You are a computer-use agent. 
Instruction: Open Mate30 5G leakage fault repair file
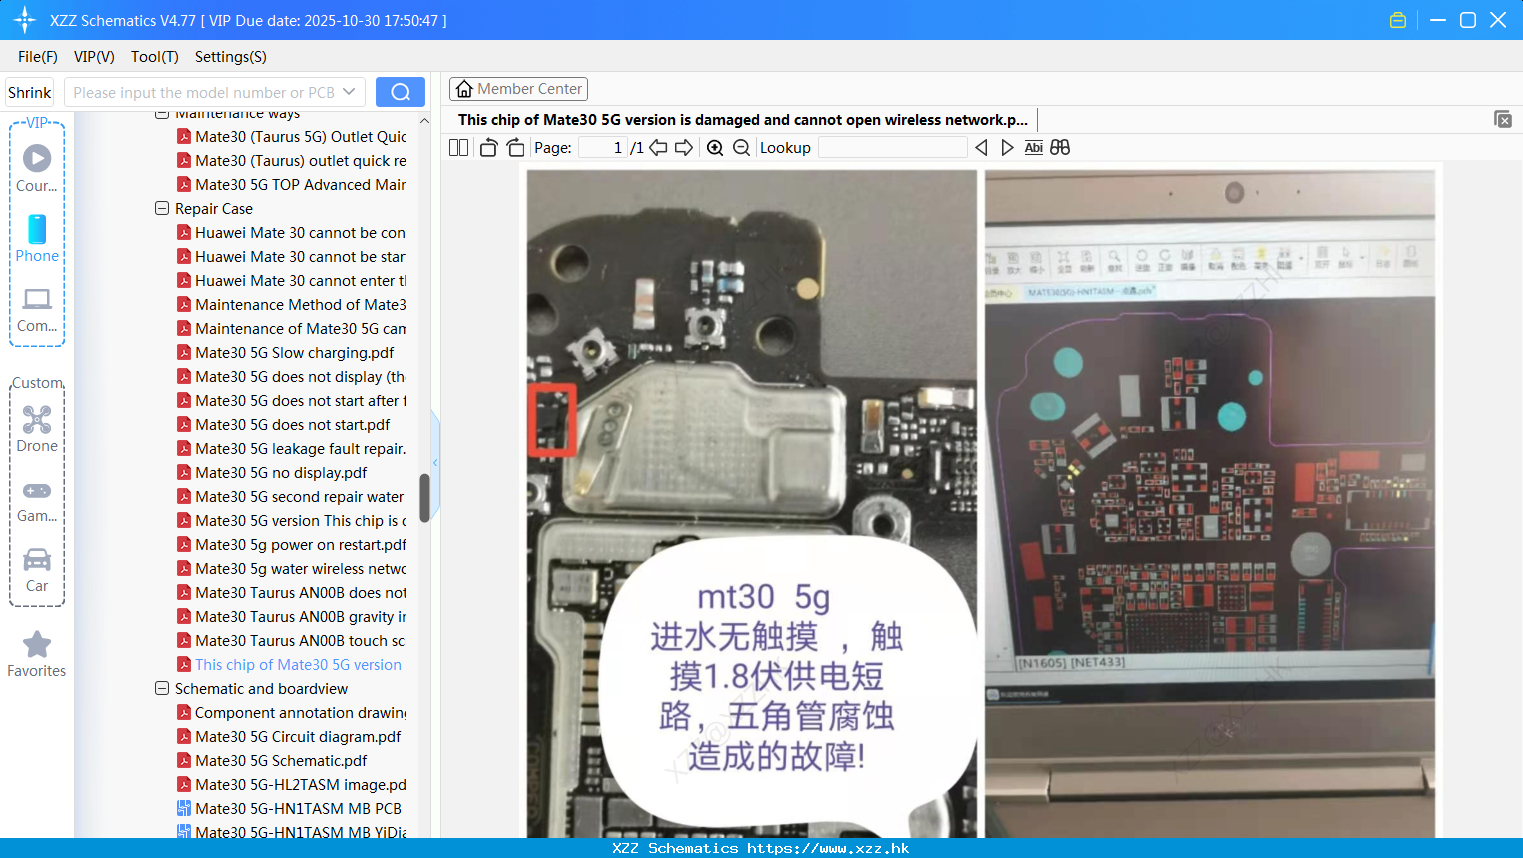pos(300,449)
